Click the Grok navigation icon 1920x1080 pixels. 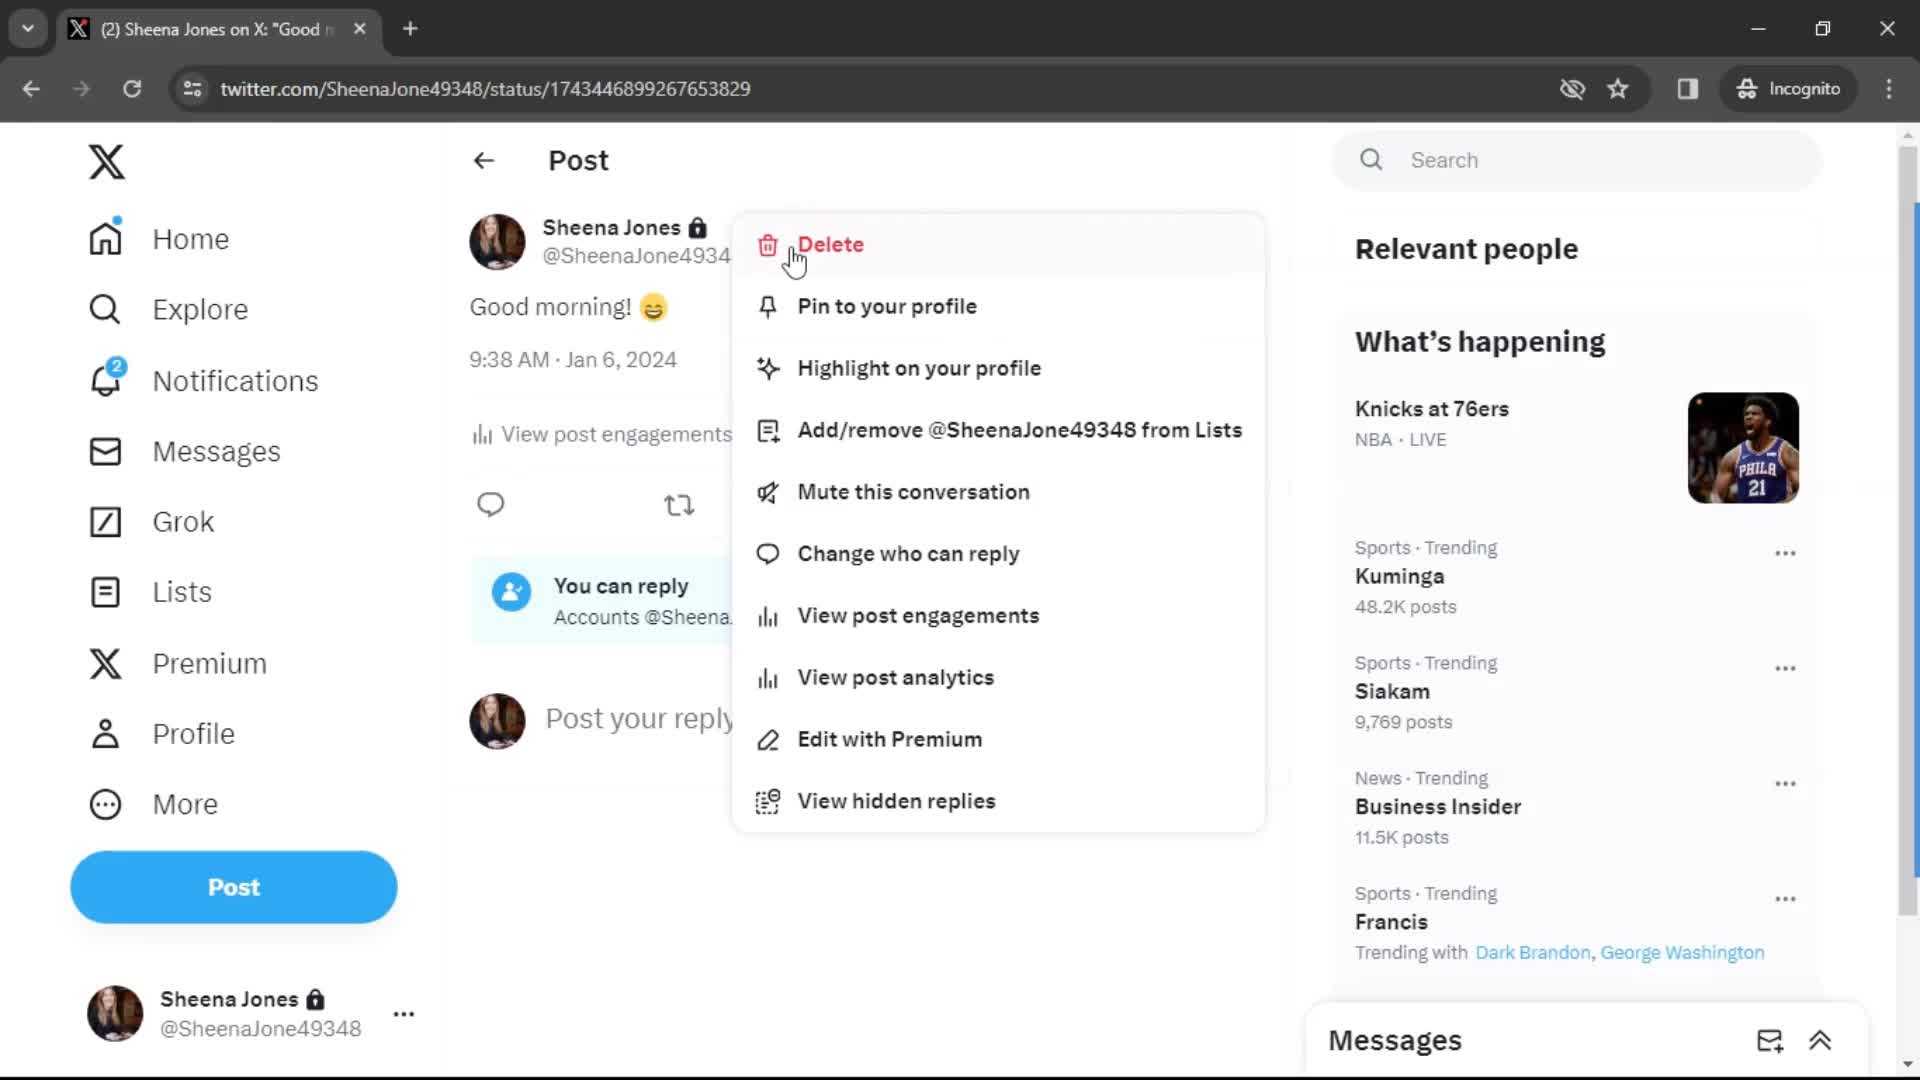(105, 521)
